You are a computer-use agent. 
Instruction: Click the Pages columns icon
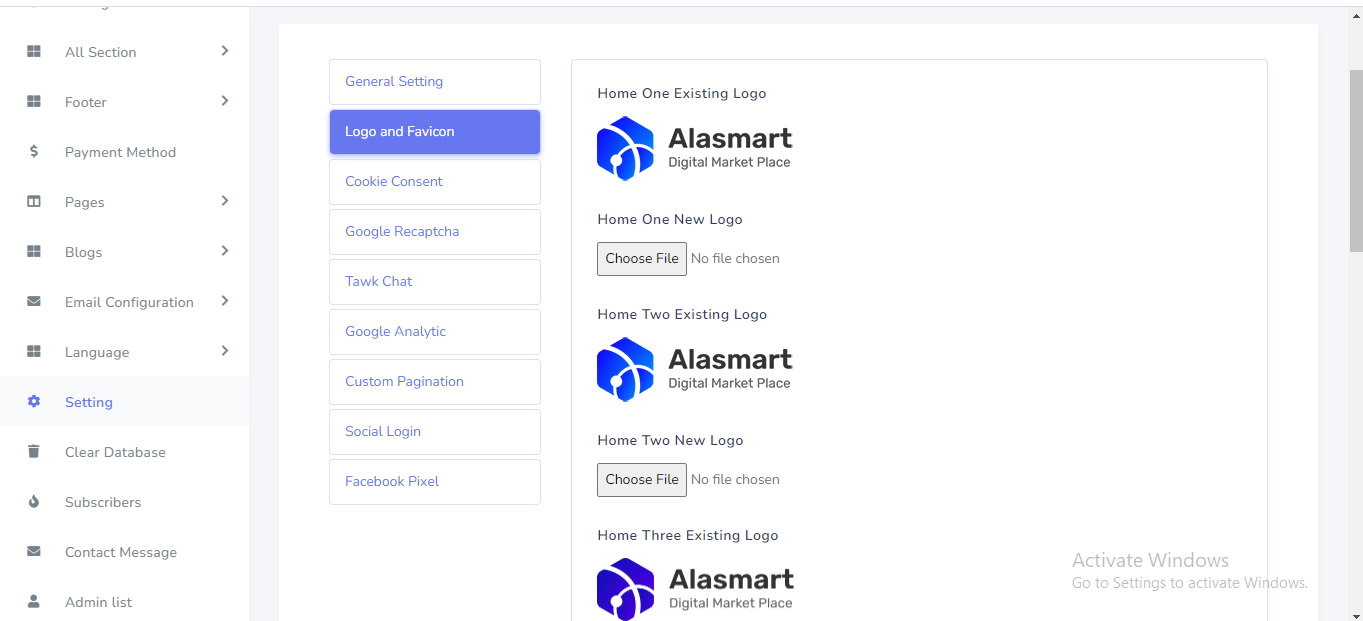[34, 202]
